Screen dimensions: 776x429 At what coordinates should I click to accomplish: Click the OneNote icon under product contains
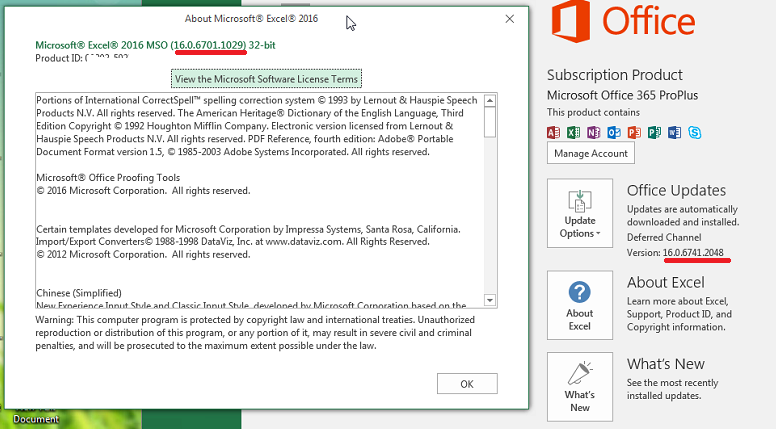593,133
